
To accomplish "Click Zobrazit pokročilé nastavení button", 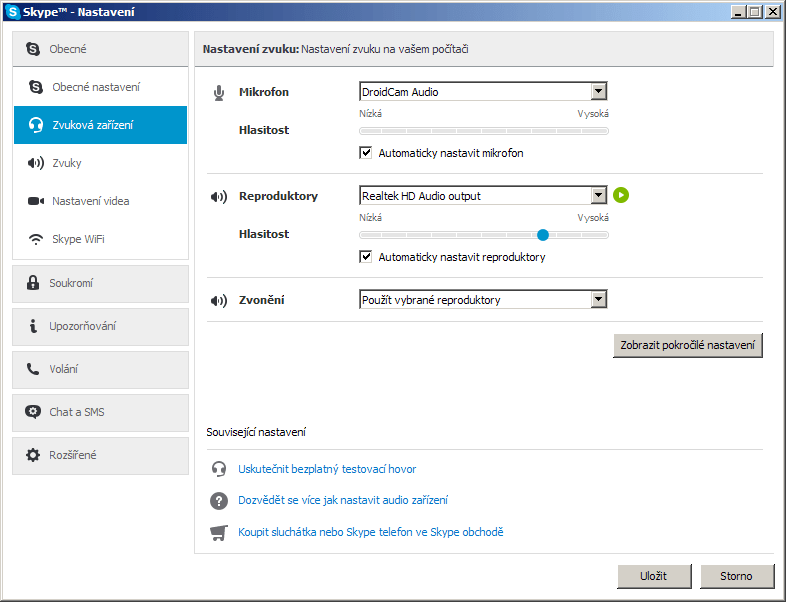I will point(687,345).
